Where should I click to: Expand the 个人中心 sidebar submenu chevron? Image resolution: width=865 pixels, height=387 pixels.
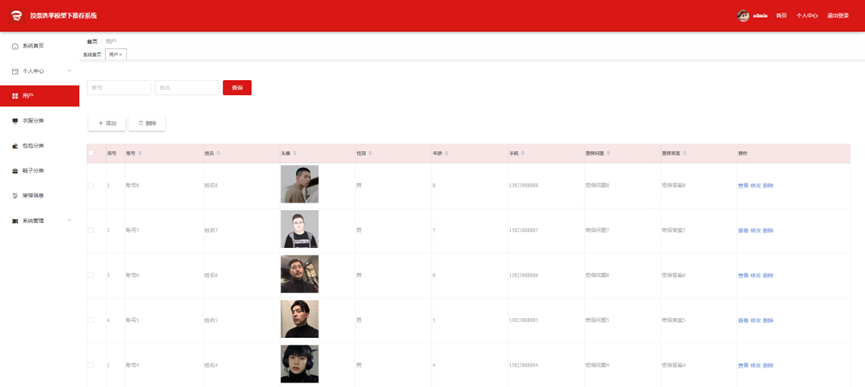pyautogui.click(x=70, y=71)
